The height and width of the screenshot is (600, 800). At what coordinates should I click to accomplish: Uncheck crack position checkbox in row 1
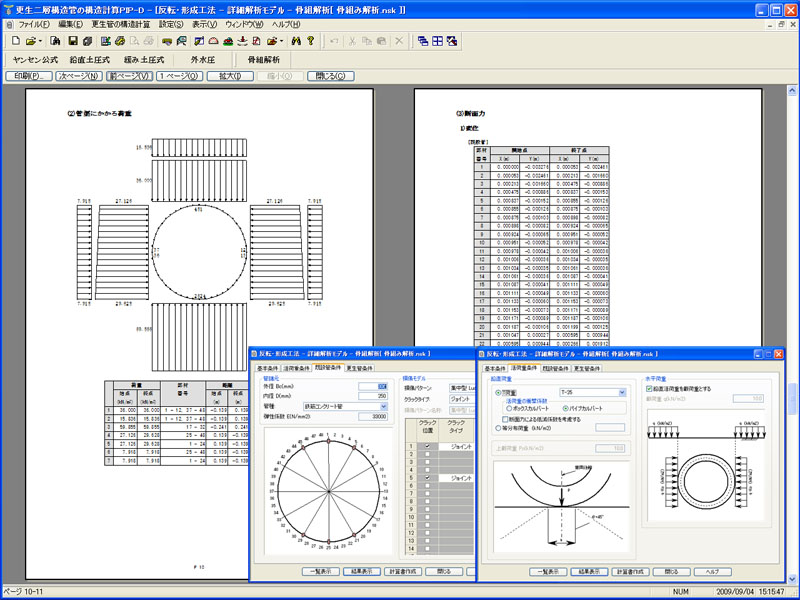[425, 447]
